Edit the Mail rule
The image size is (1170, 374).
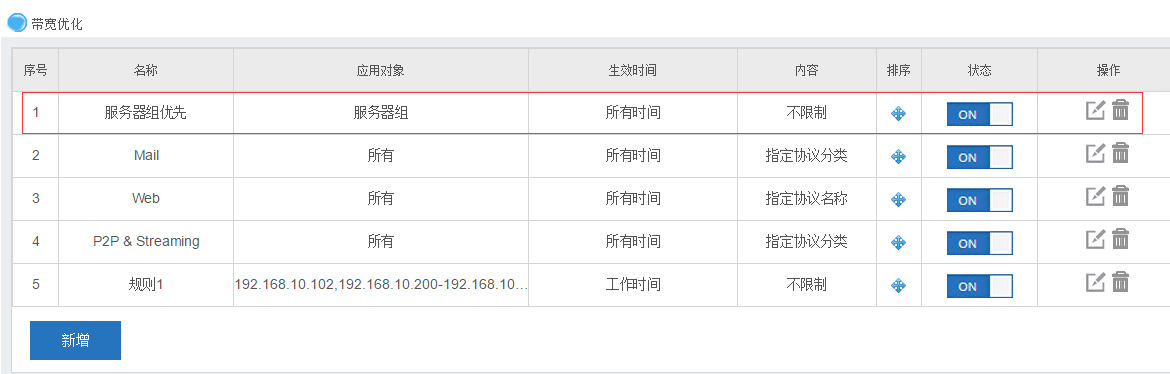[x=1095, y=154]
